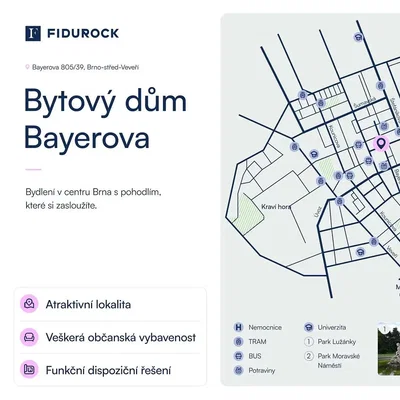The image size is (400, 400).
Task: Click the university icon at the map's top
Action: click(x=358, y=37)
